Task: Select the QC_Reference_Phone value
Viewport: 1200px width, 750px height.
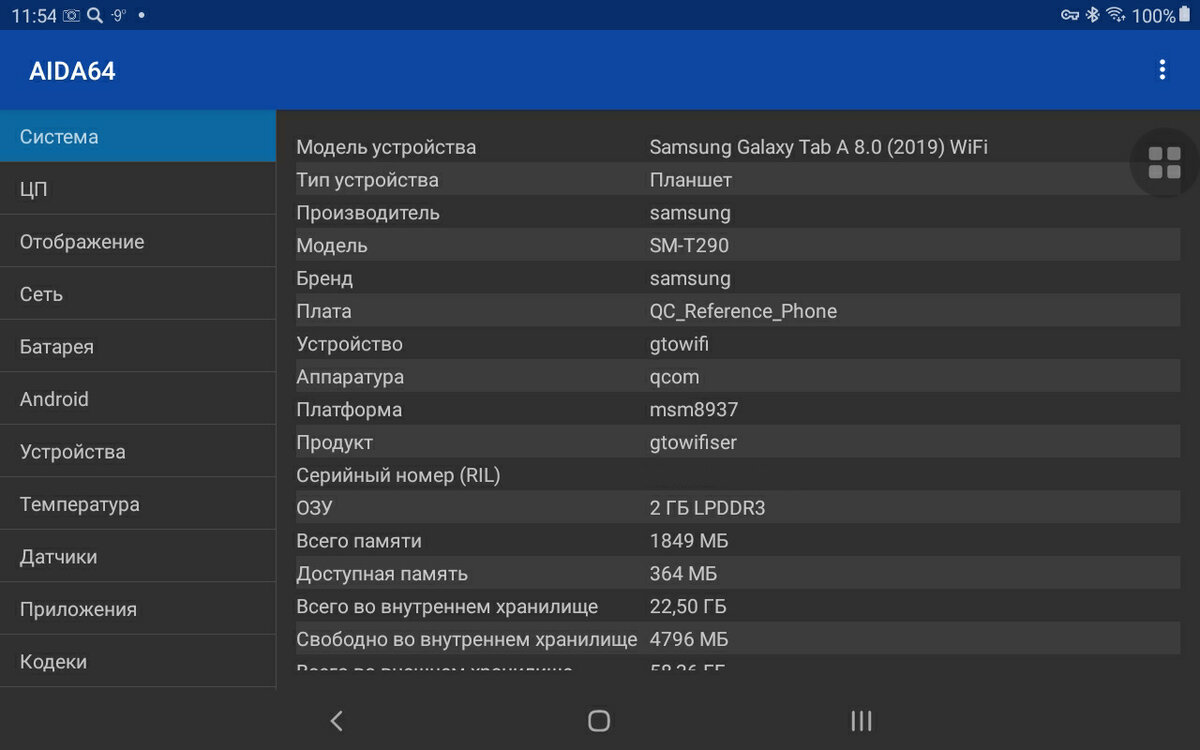Action: pyautogui.click(x=743, y=312)
